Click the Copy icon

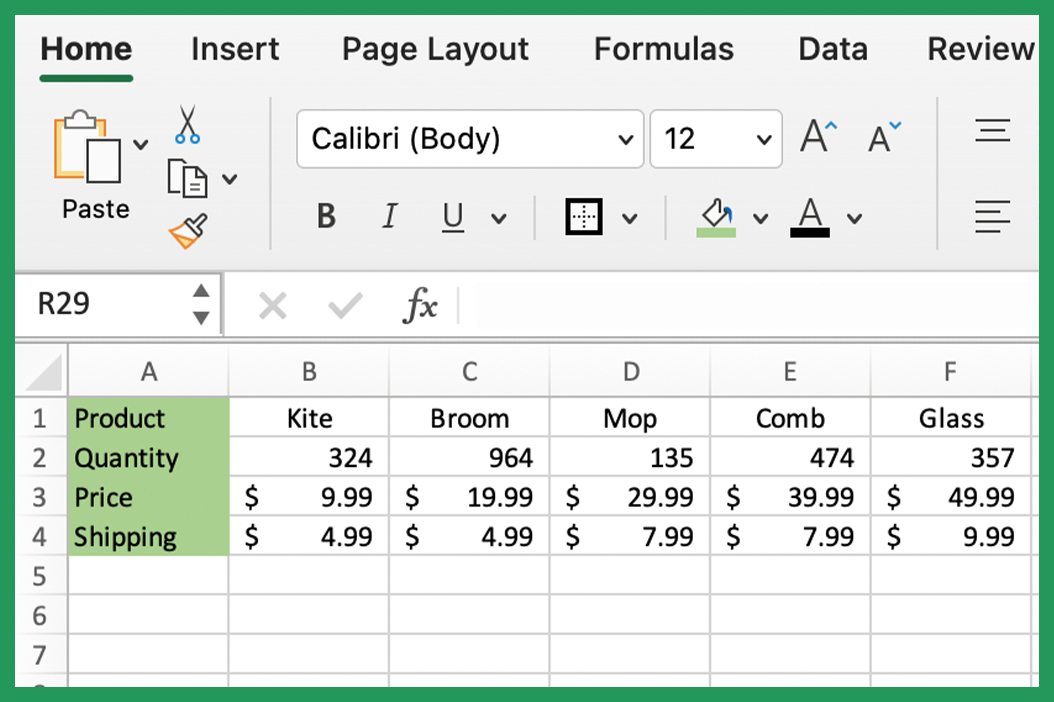click(186, 178)
